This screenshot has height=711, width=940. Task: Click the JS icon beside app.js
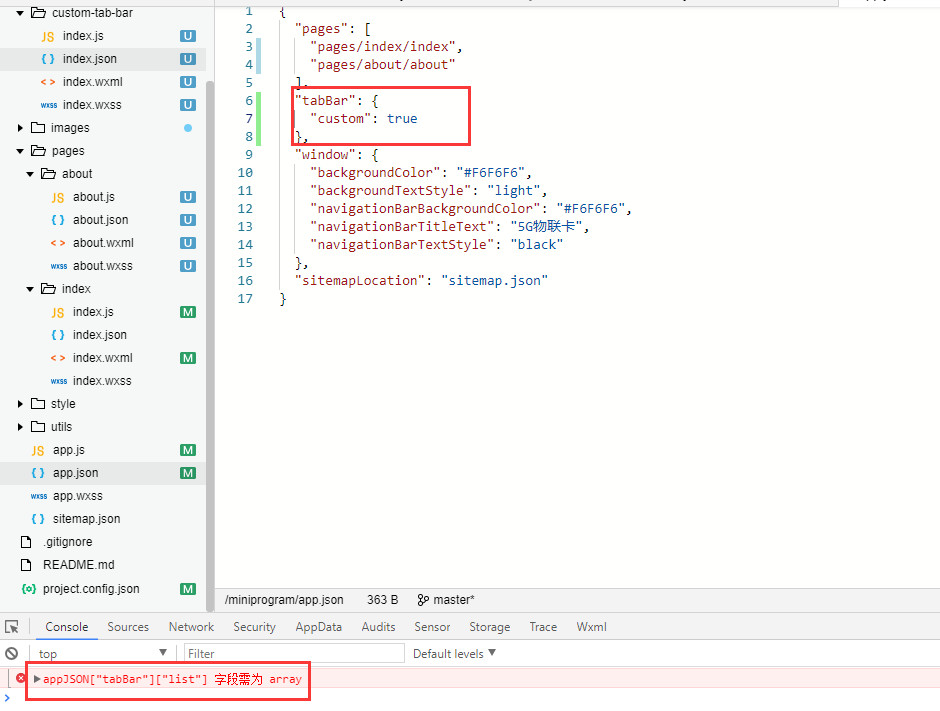(38, 450)
